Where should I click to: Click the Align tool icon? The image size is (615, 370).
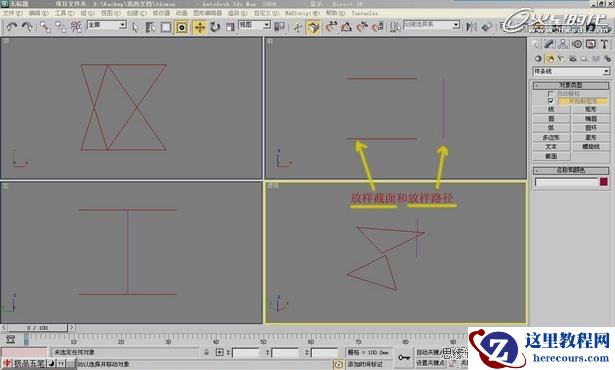click(487, 27)
